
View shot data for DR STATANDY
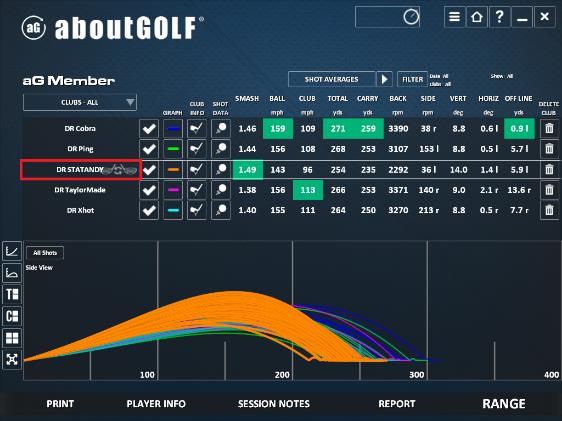221,169
